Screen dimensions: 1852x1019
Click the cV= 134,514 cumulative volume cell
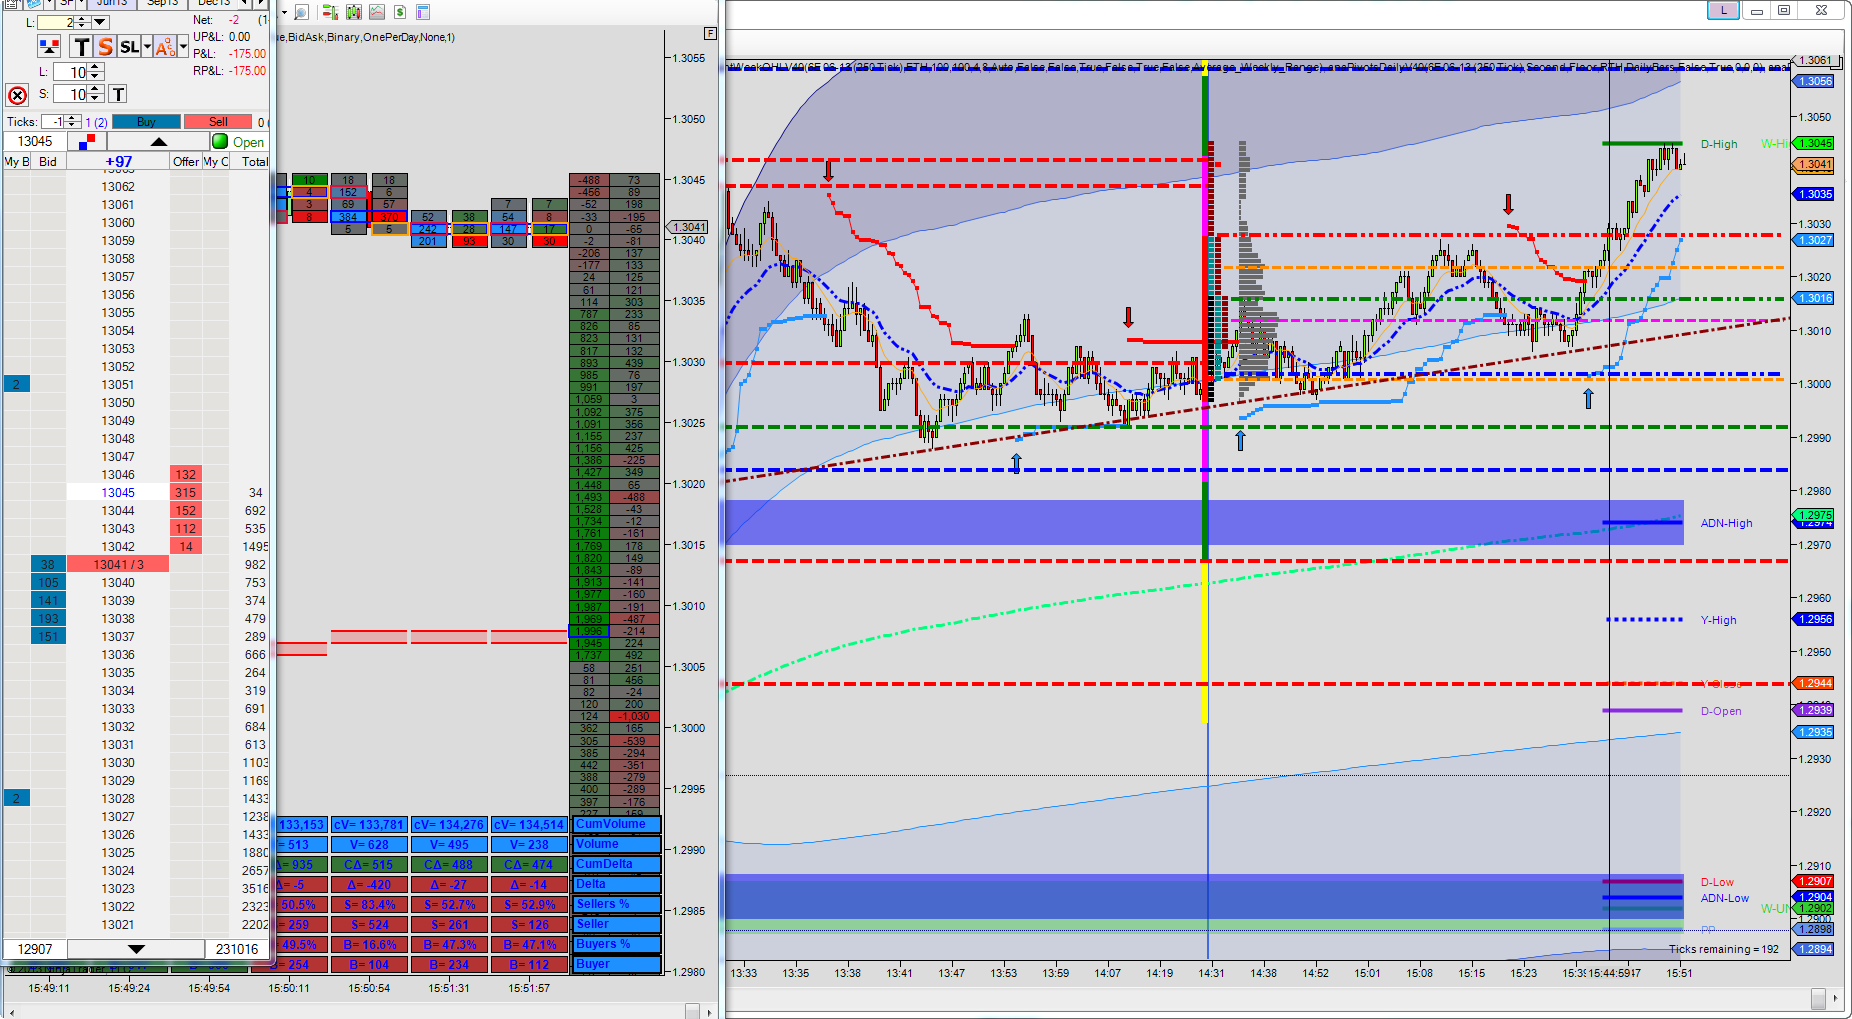pos(529,825)
